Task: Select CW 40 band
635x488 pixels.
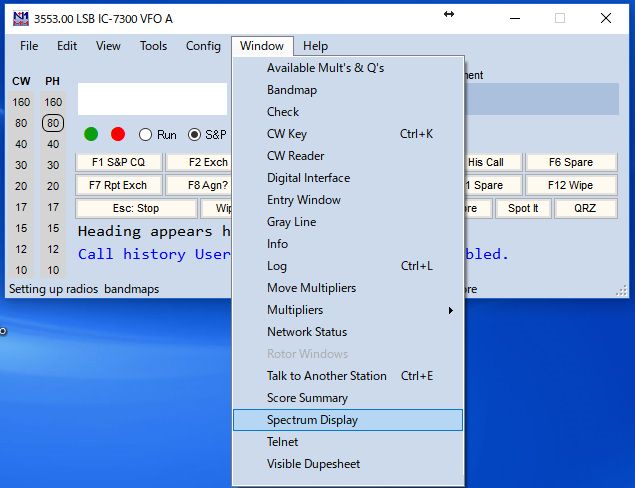Action: [x=21, y=144]
